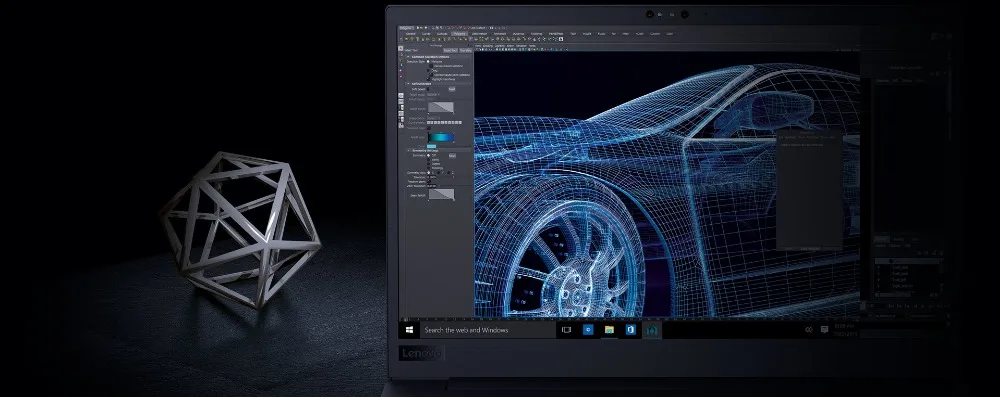Image resolution: width=1000 pixels, height=397 pixels.
Task: Open Task View on the taskbar
Action: [566, 330]
